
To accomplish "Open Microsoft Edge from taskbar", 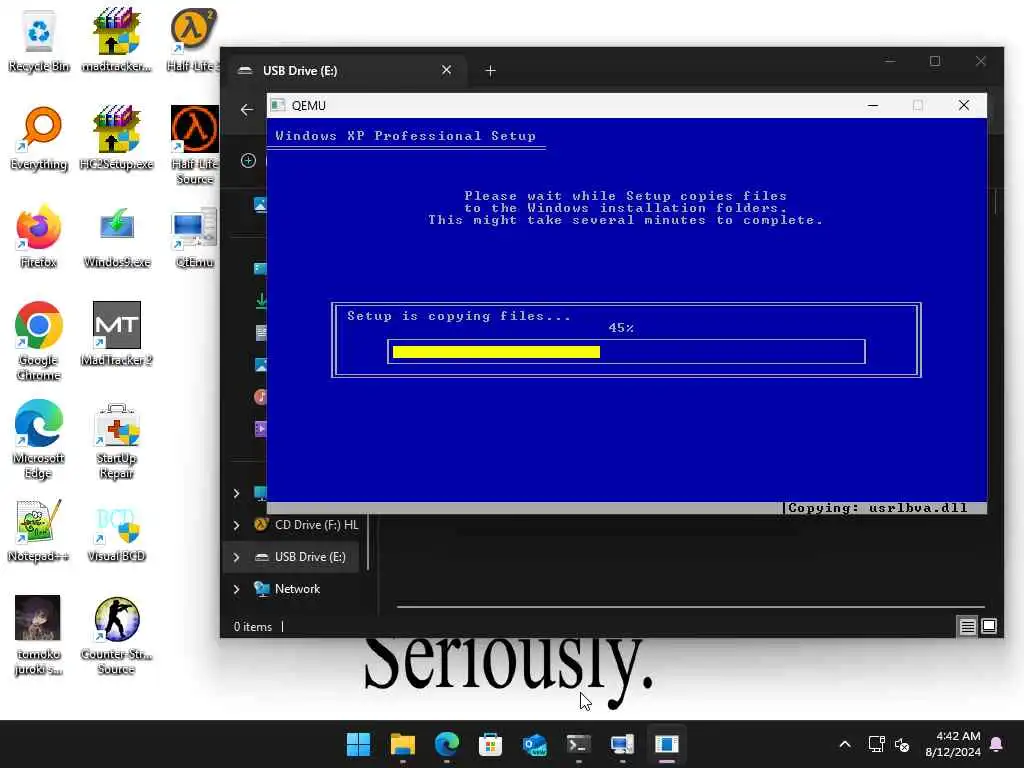I will click(447, 744).
